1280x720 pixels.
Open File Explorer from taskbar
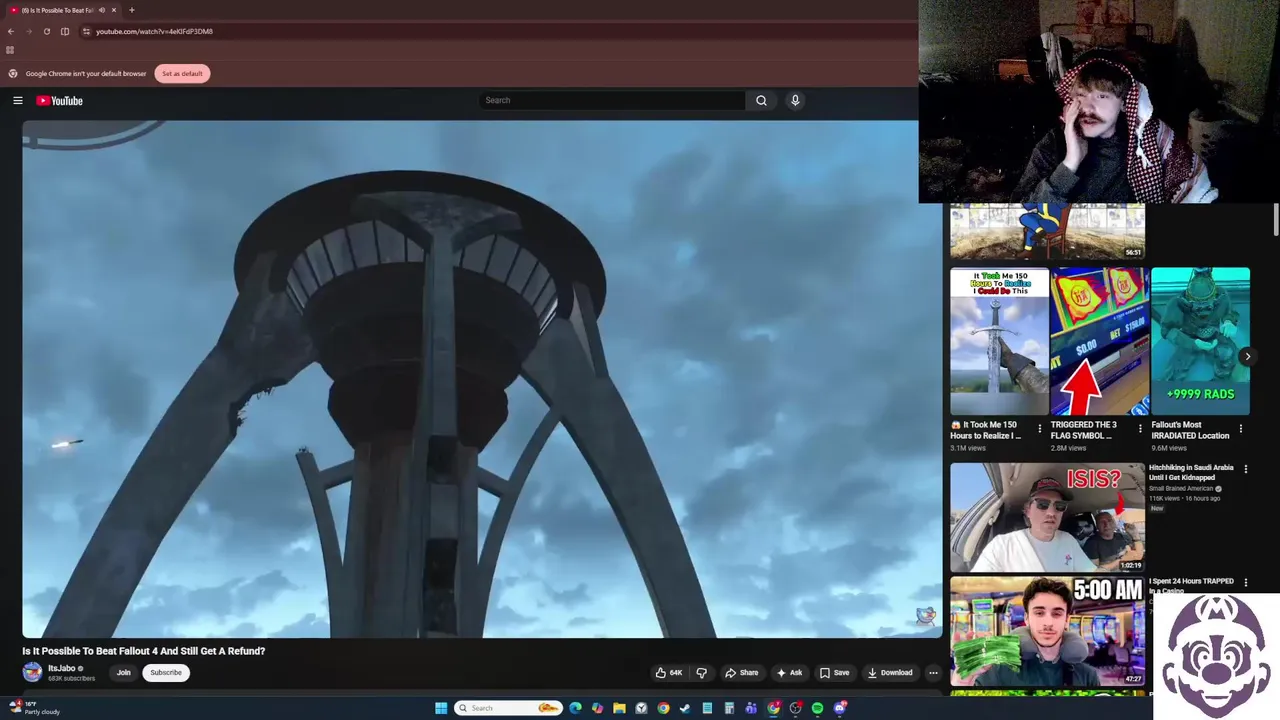point(619,708)
